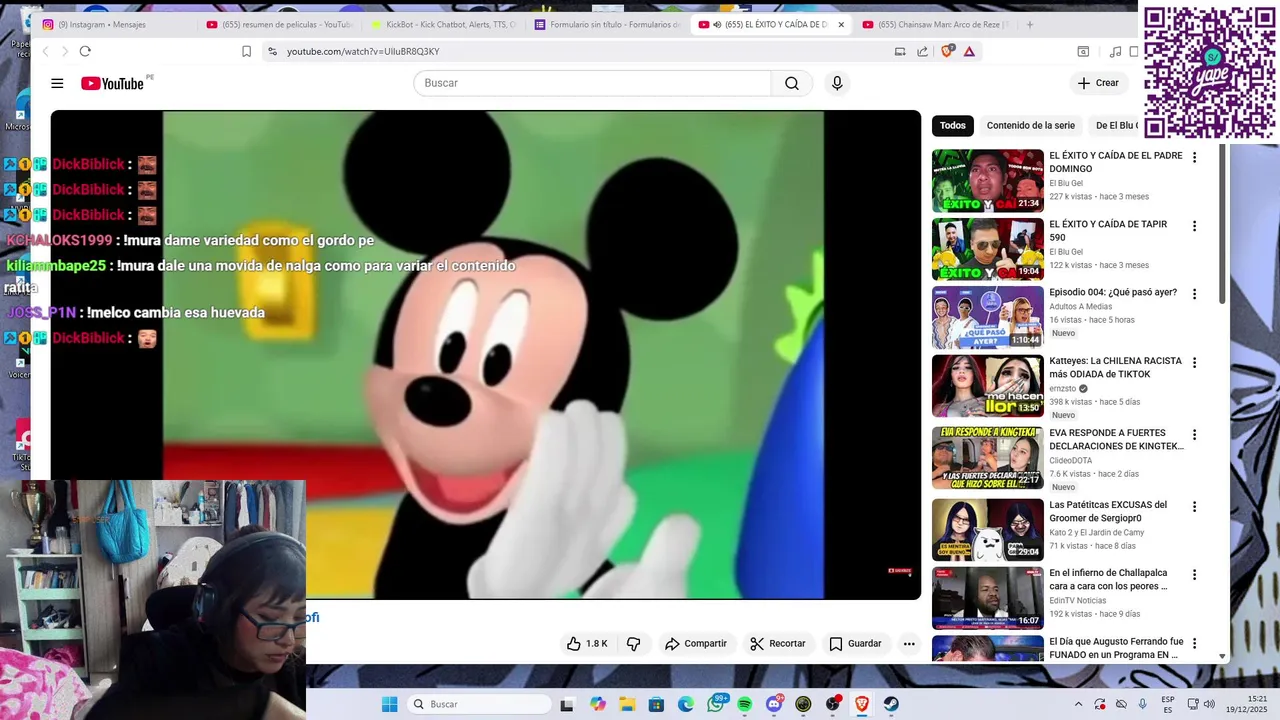
Task: Open a new browser tab with plus
Action: (x=1030, y=25)
